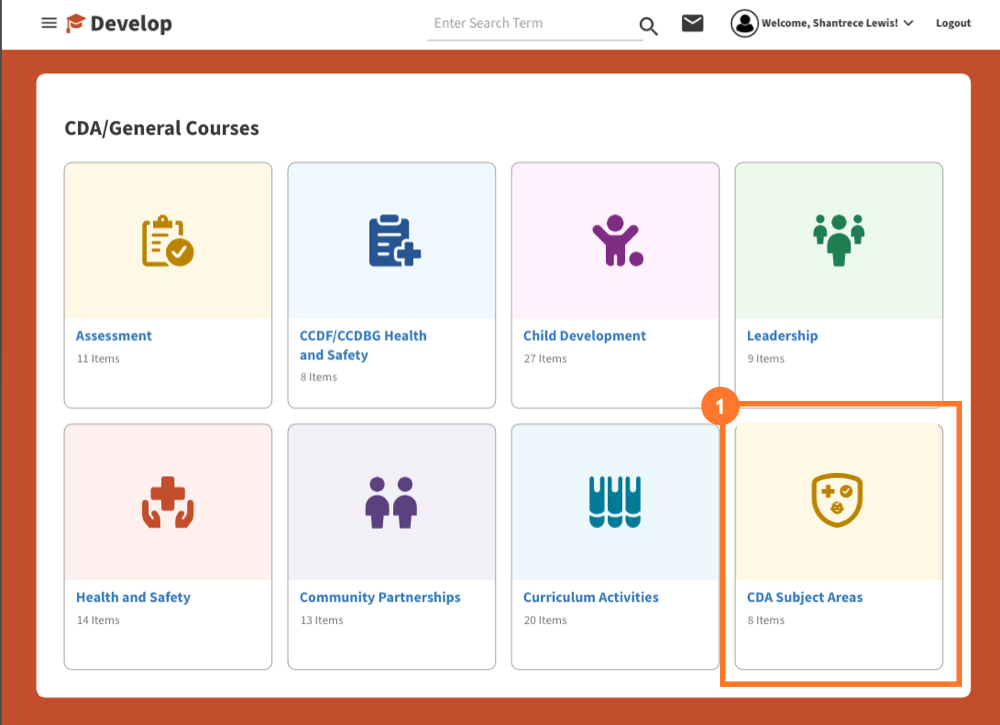Open the Leadership course card
This screenshot has height=725, width=1000.
pyautogui.click(x=782, y=335)
